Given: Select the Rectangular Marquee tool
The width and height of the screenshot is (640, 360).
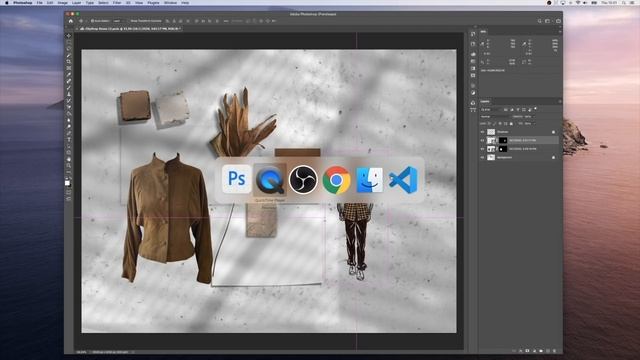Looking at the screenshot, I should point(69,42).
